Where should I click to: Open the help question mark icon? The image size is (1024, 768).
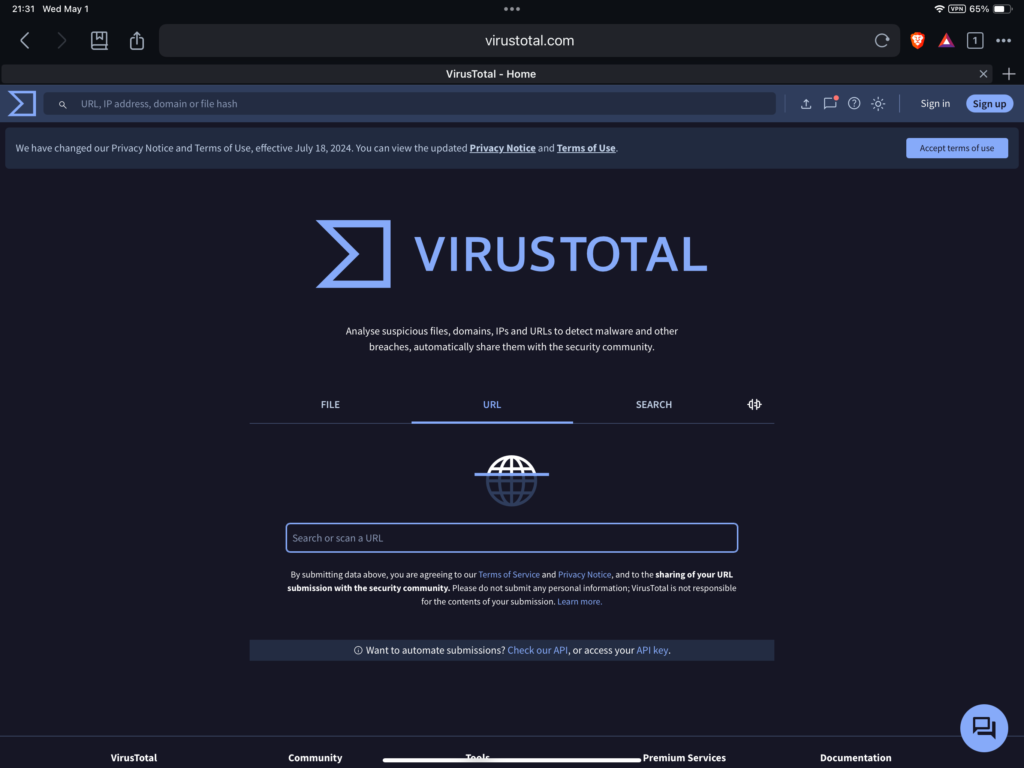click(x=854, y=103)
